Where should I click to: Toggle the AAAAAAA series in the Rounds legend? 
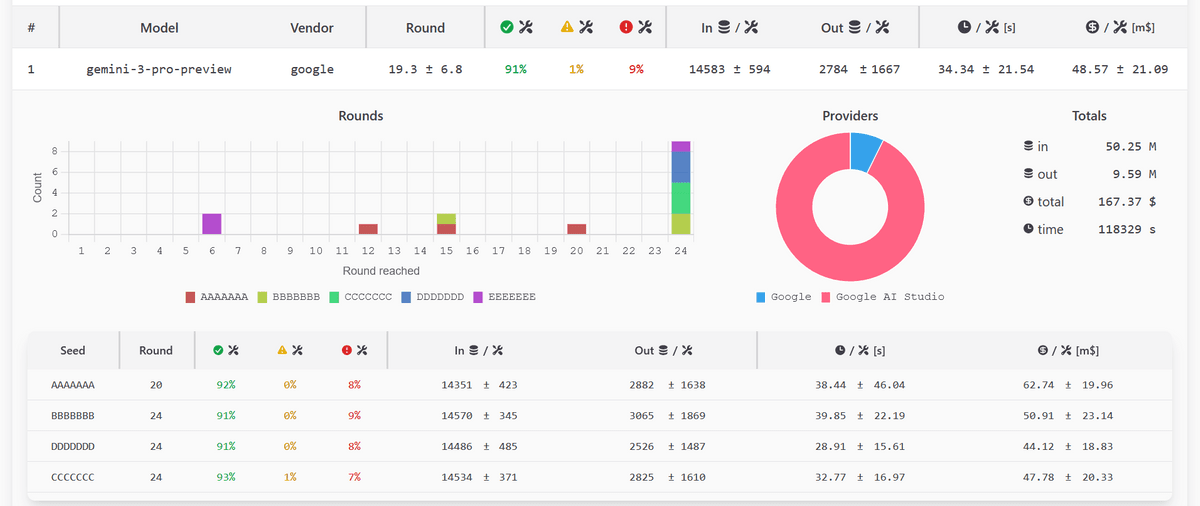(216, 297)
